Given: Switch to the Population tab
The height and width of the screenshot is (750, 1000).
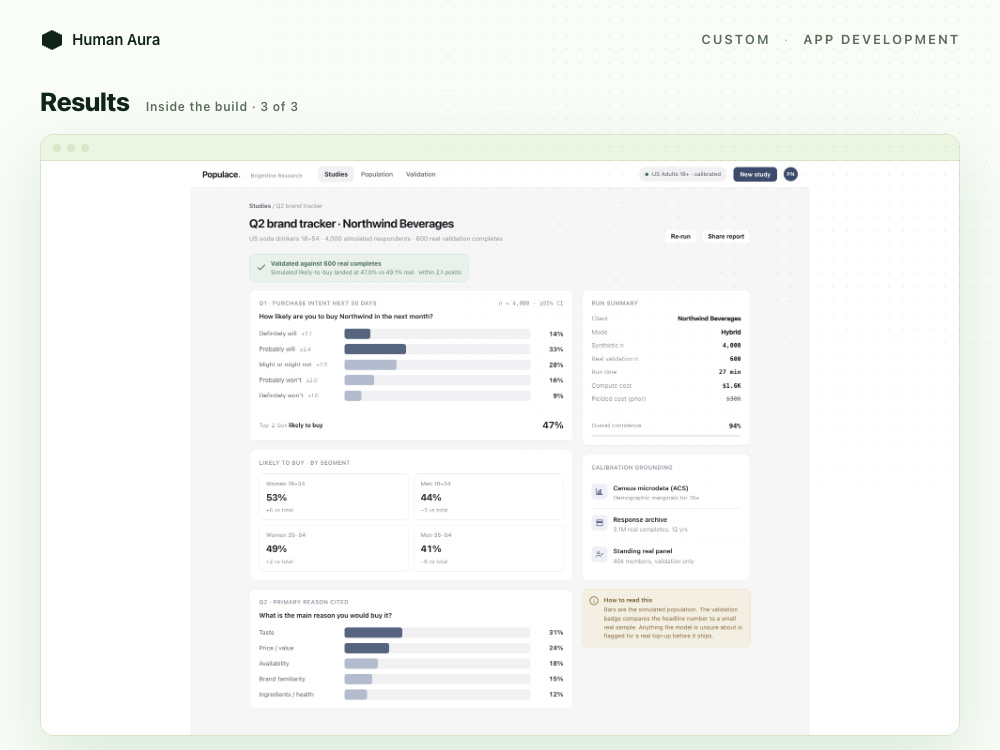Looking at the screenshot, I should [377, 174].
